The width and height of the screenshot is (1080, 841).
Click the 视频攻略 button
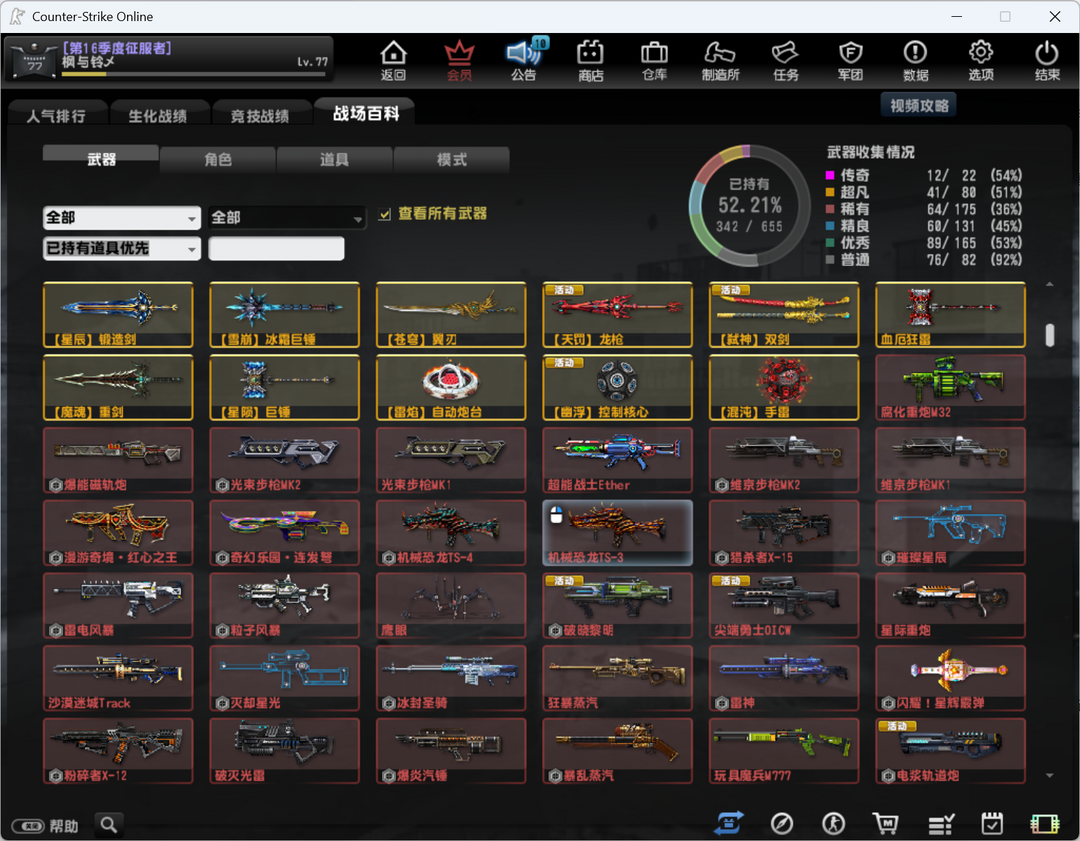pyautogui.click(x=919, y=105)
